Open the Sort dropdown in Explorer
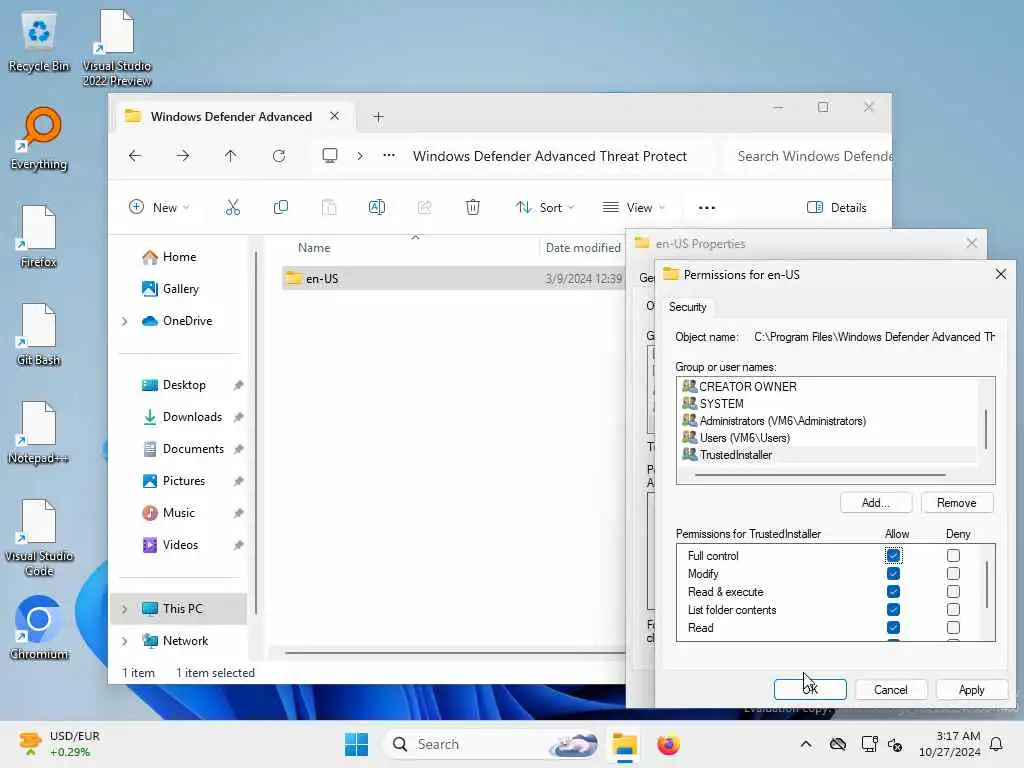Image resolution: width=1024 pixels, height=768 pixels. [x=545, y=208]
